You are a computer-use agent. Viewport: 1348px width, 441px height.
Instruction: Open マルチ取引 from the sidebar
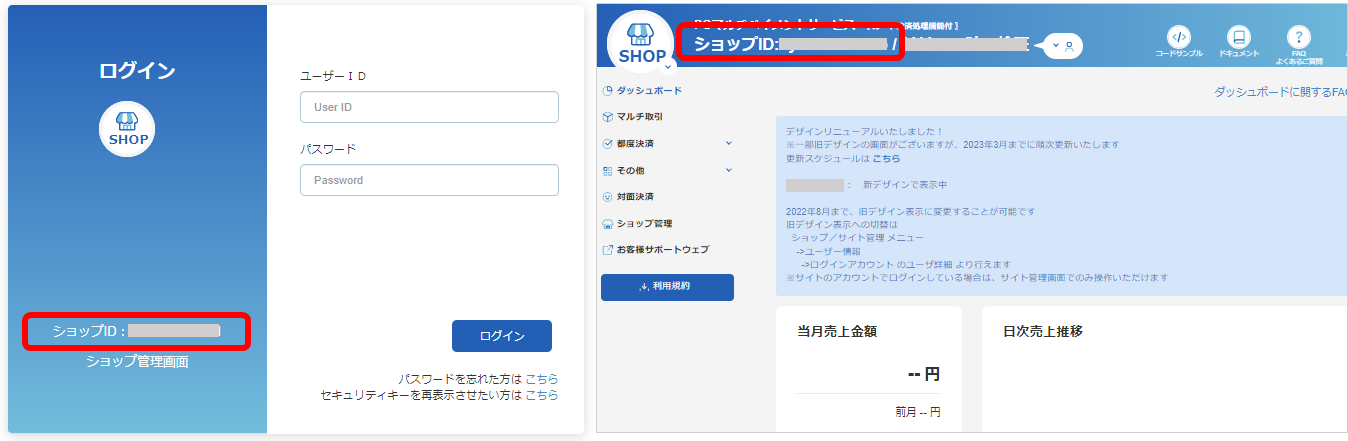click(640, 117)
